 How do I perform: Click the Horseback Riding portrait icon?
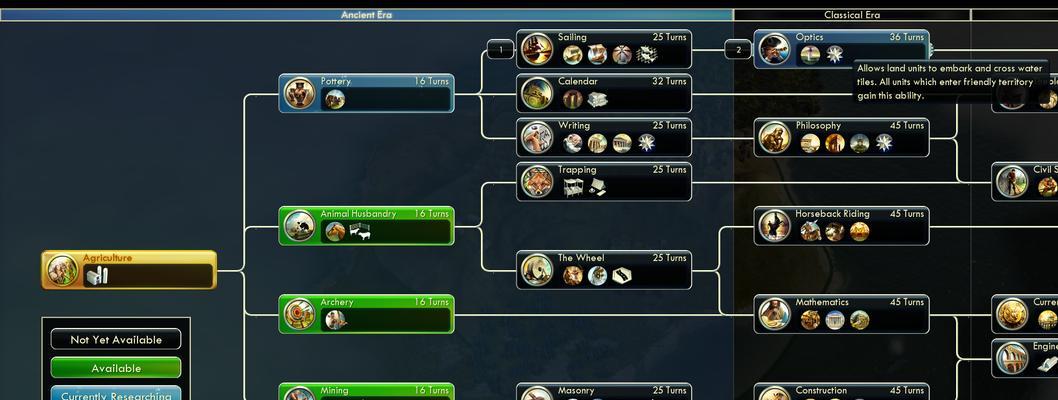[x=775, y=226]
